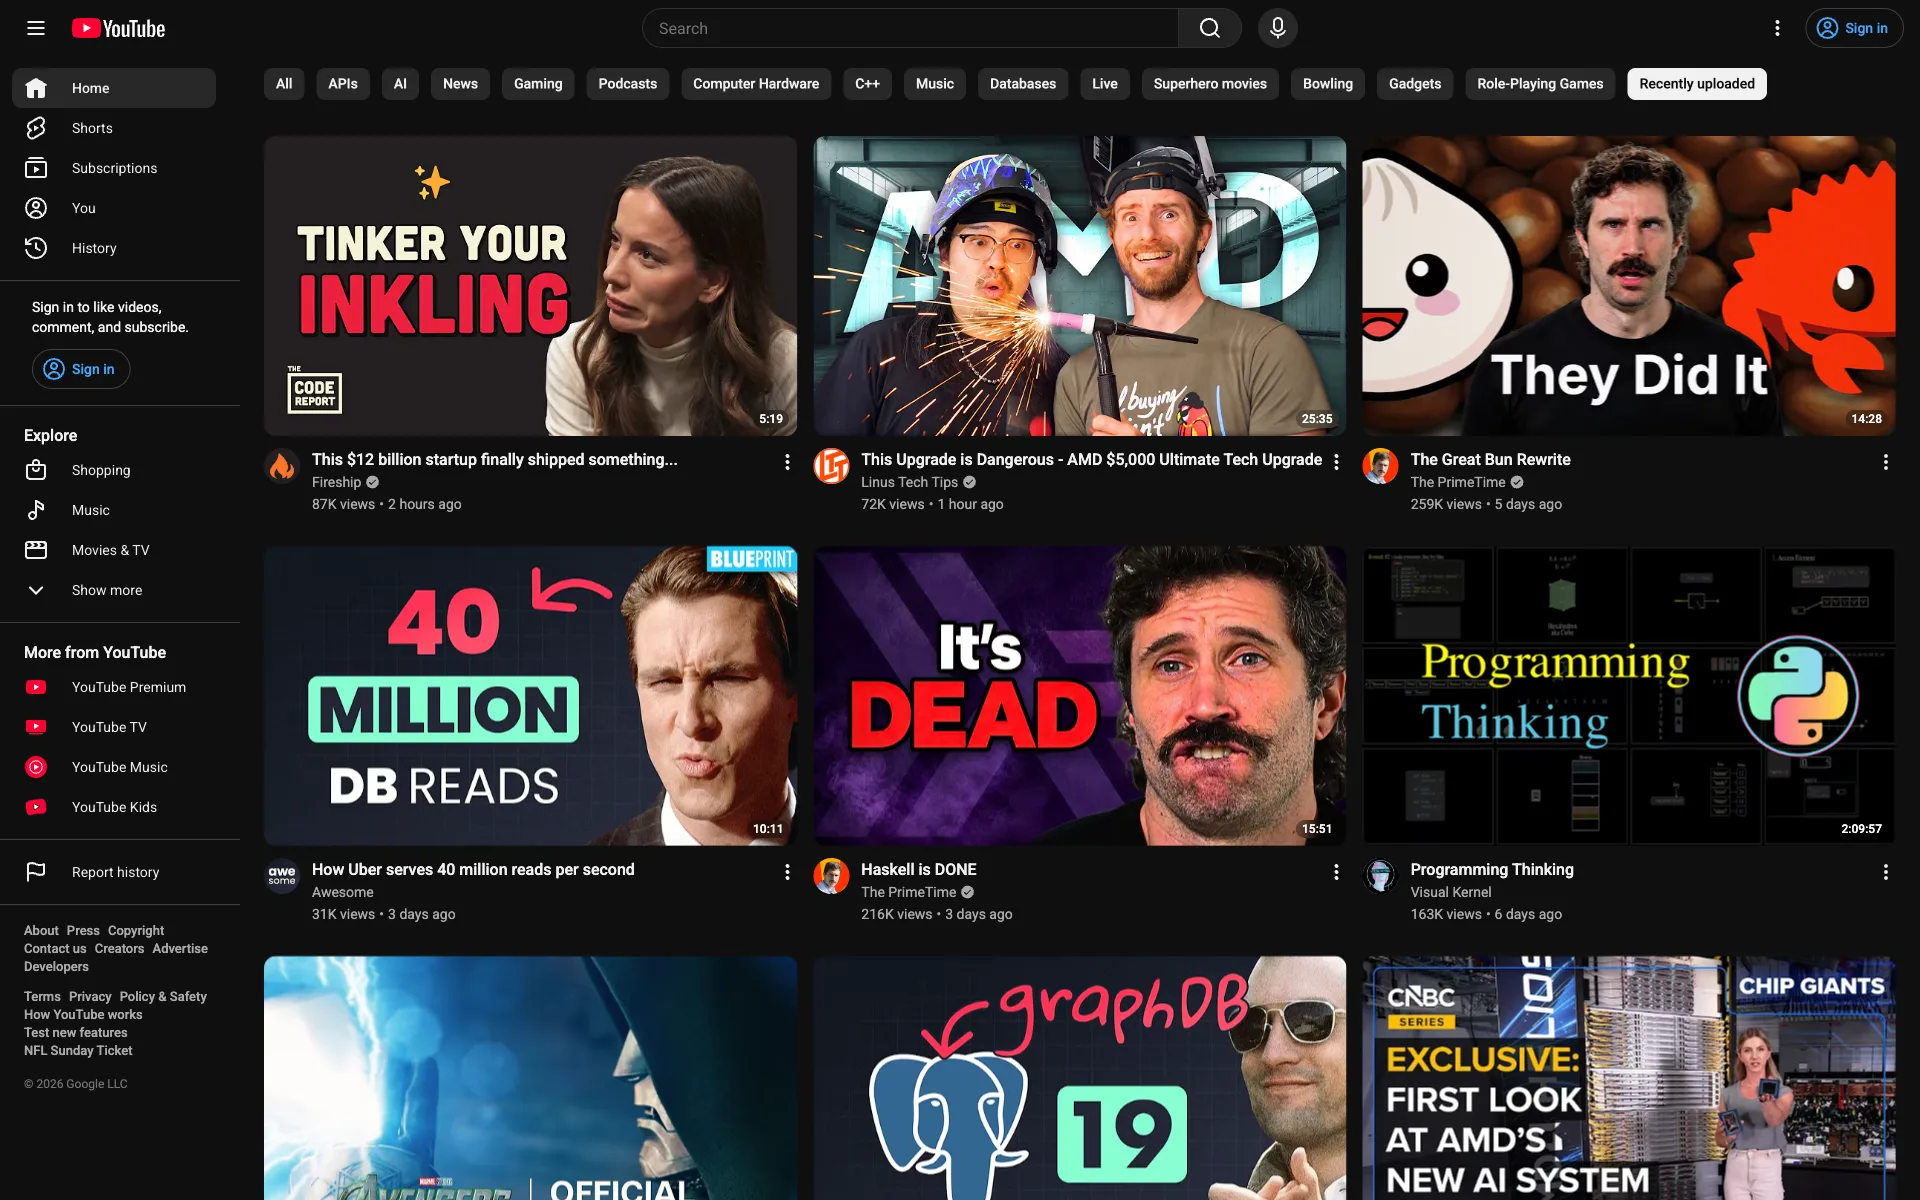Open YouTube Music link
The image size is (1920, 1200).
pos(114,767)
